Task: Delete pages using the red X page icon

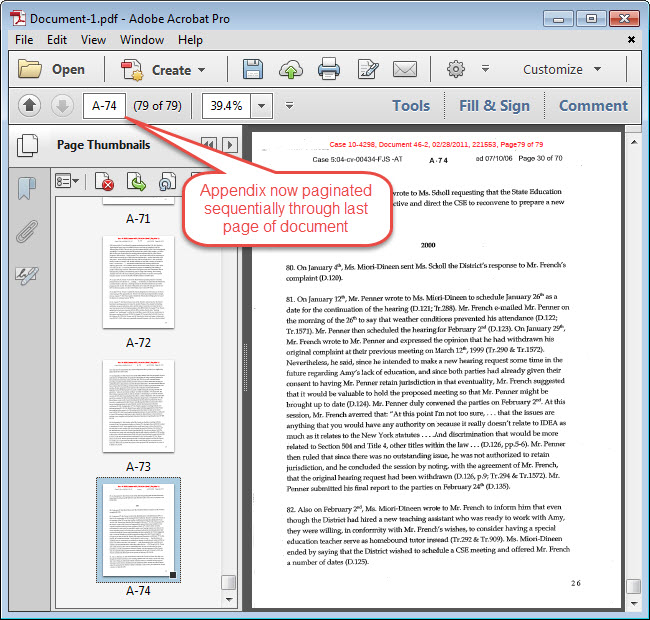Action: click(x=105, y=182)
